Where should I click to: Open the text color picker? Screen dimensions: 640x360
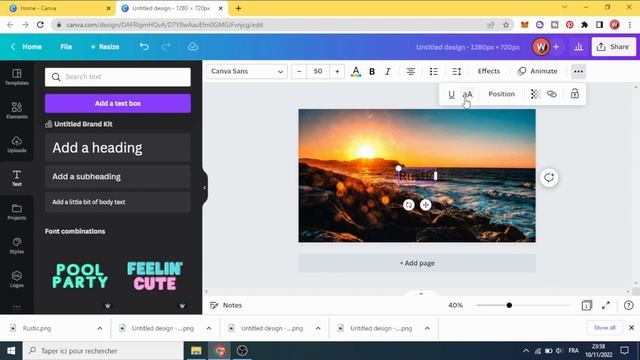click(x=356, y=71)
